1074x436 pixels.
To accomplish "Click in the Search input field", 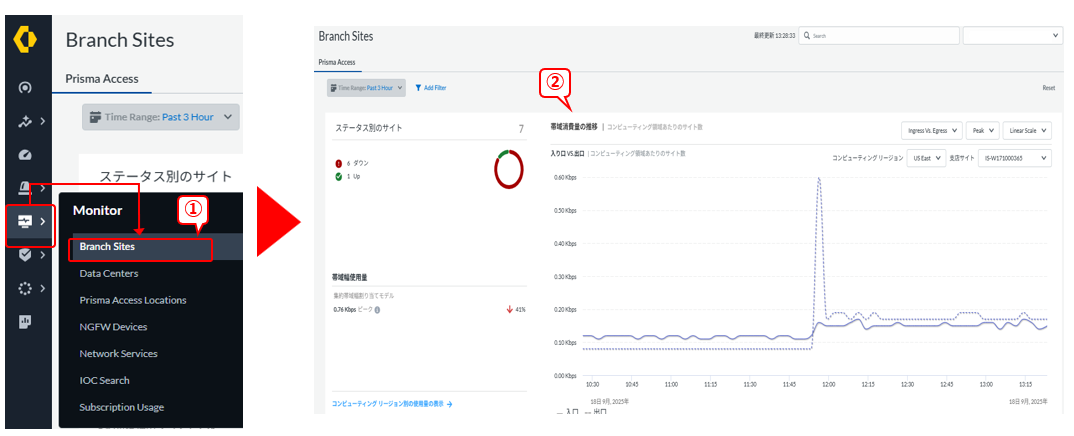I will click(x=880, y=35).
